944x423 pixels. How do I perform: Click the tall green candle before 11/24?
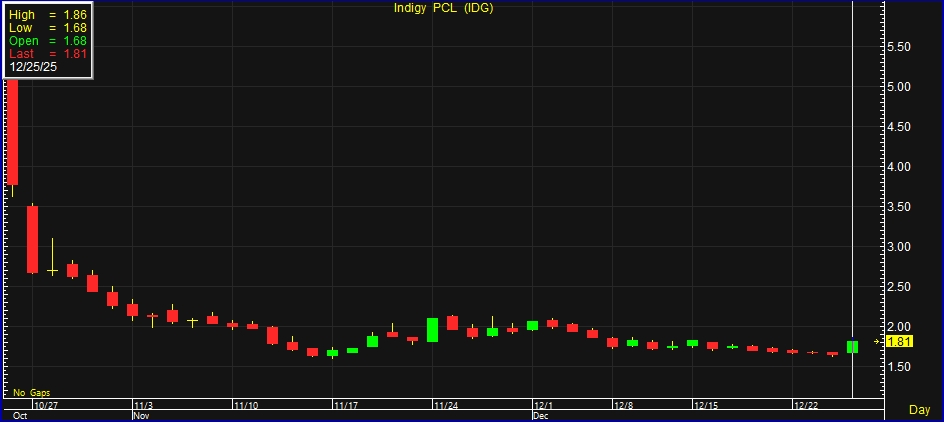[x=432, y=329]
